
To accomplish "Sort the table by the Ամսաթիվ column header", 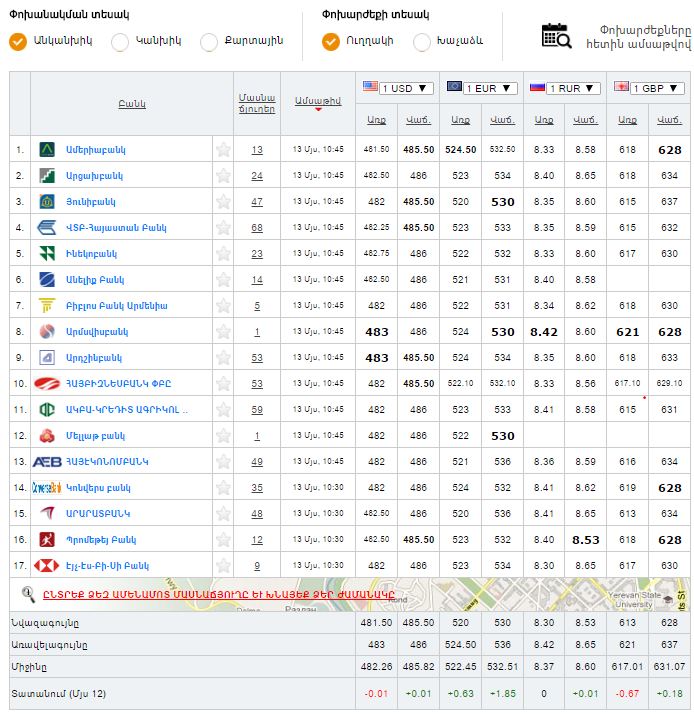I will tap(318, 100).
